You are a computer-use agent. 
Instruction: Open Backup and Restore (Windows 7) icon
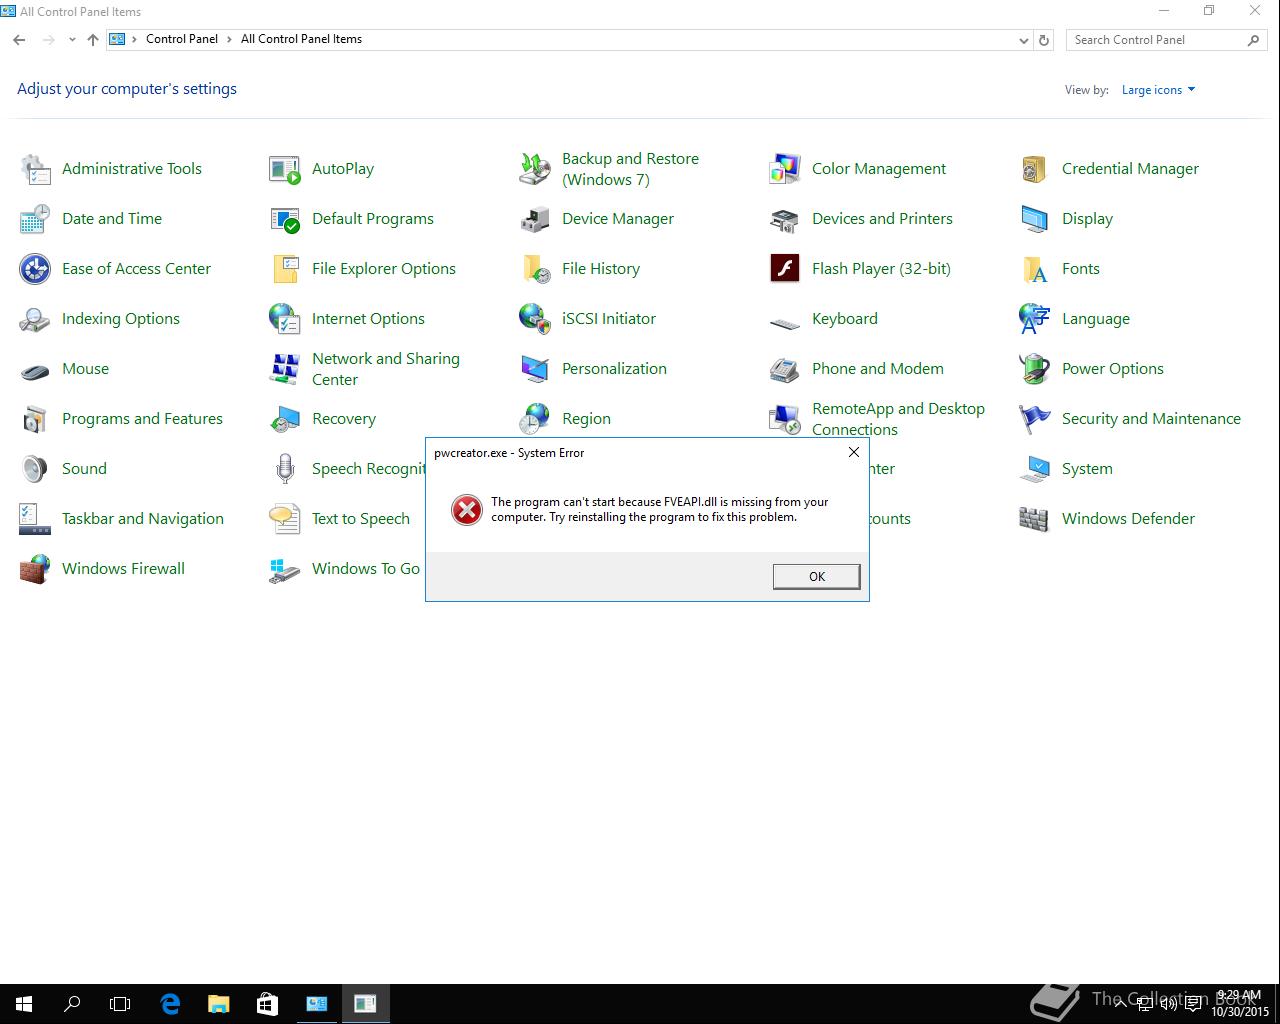click(535, 169)
